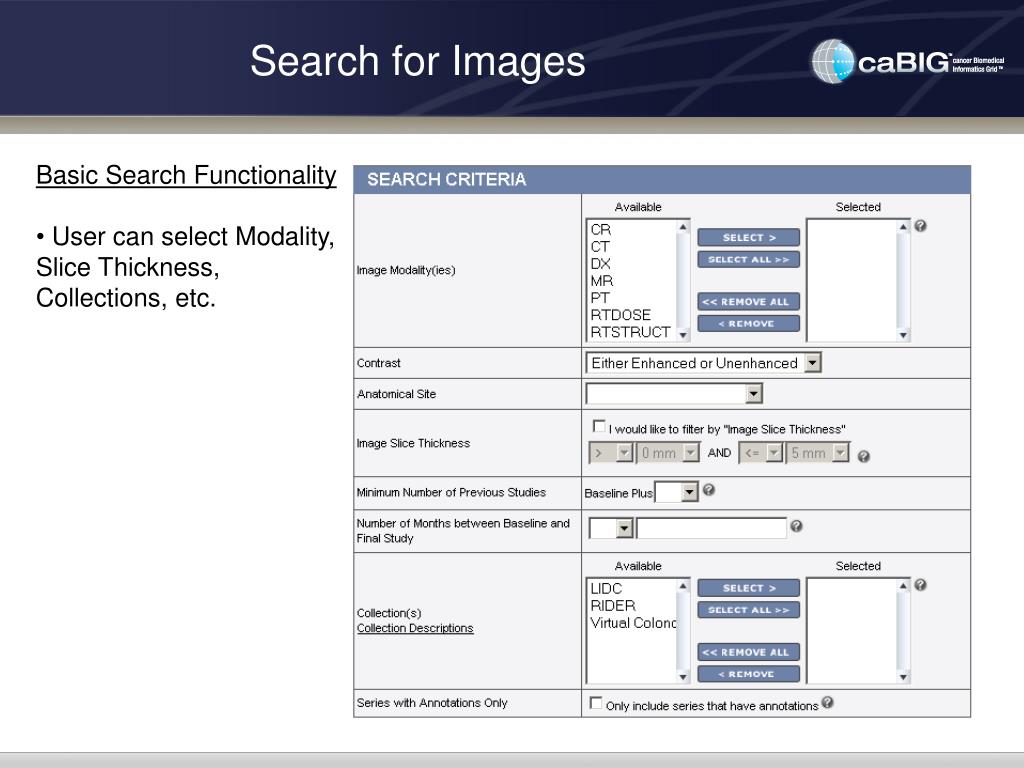Image resolution: width=1024 pixels, height=768 pixels.
Task: Select DX in available modalities
Action: click(600, 264)
